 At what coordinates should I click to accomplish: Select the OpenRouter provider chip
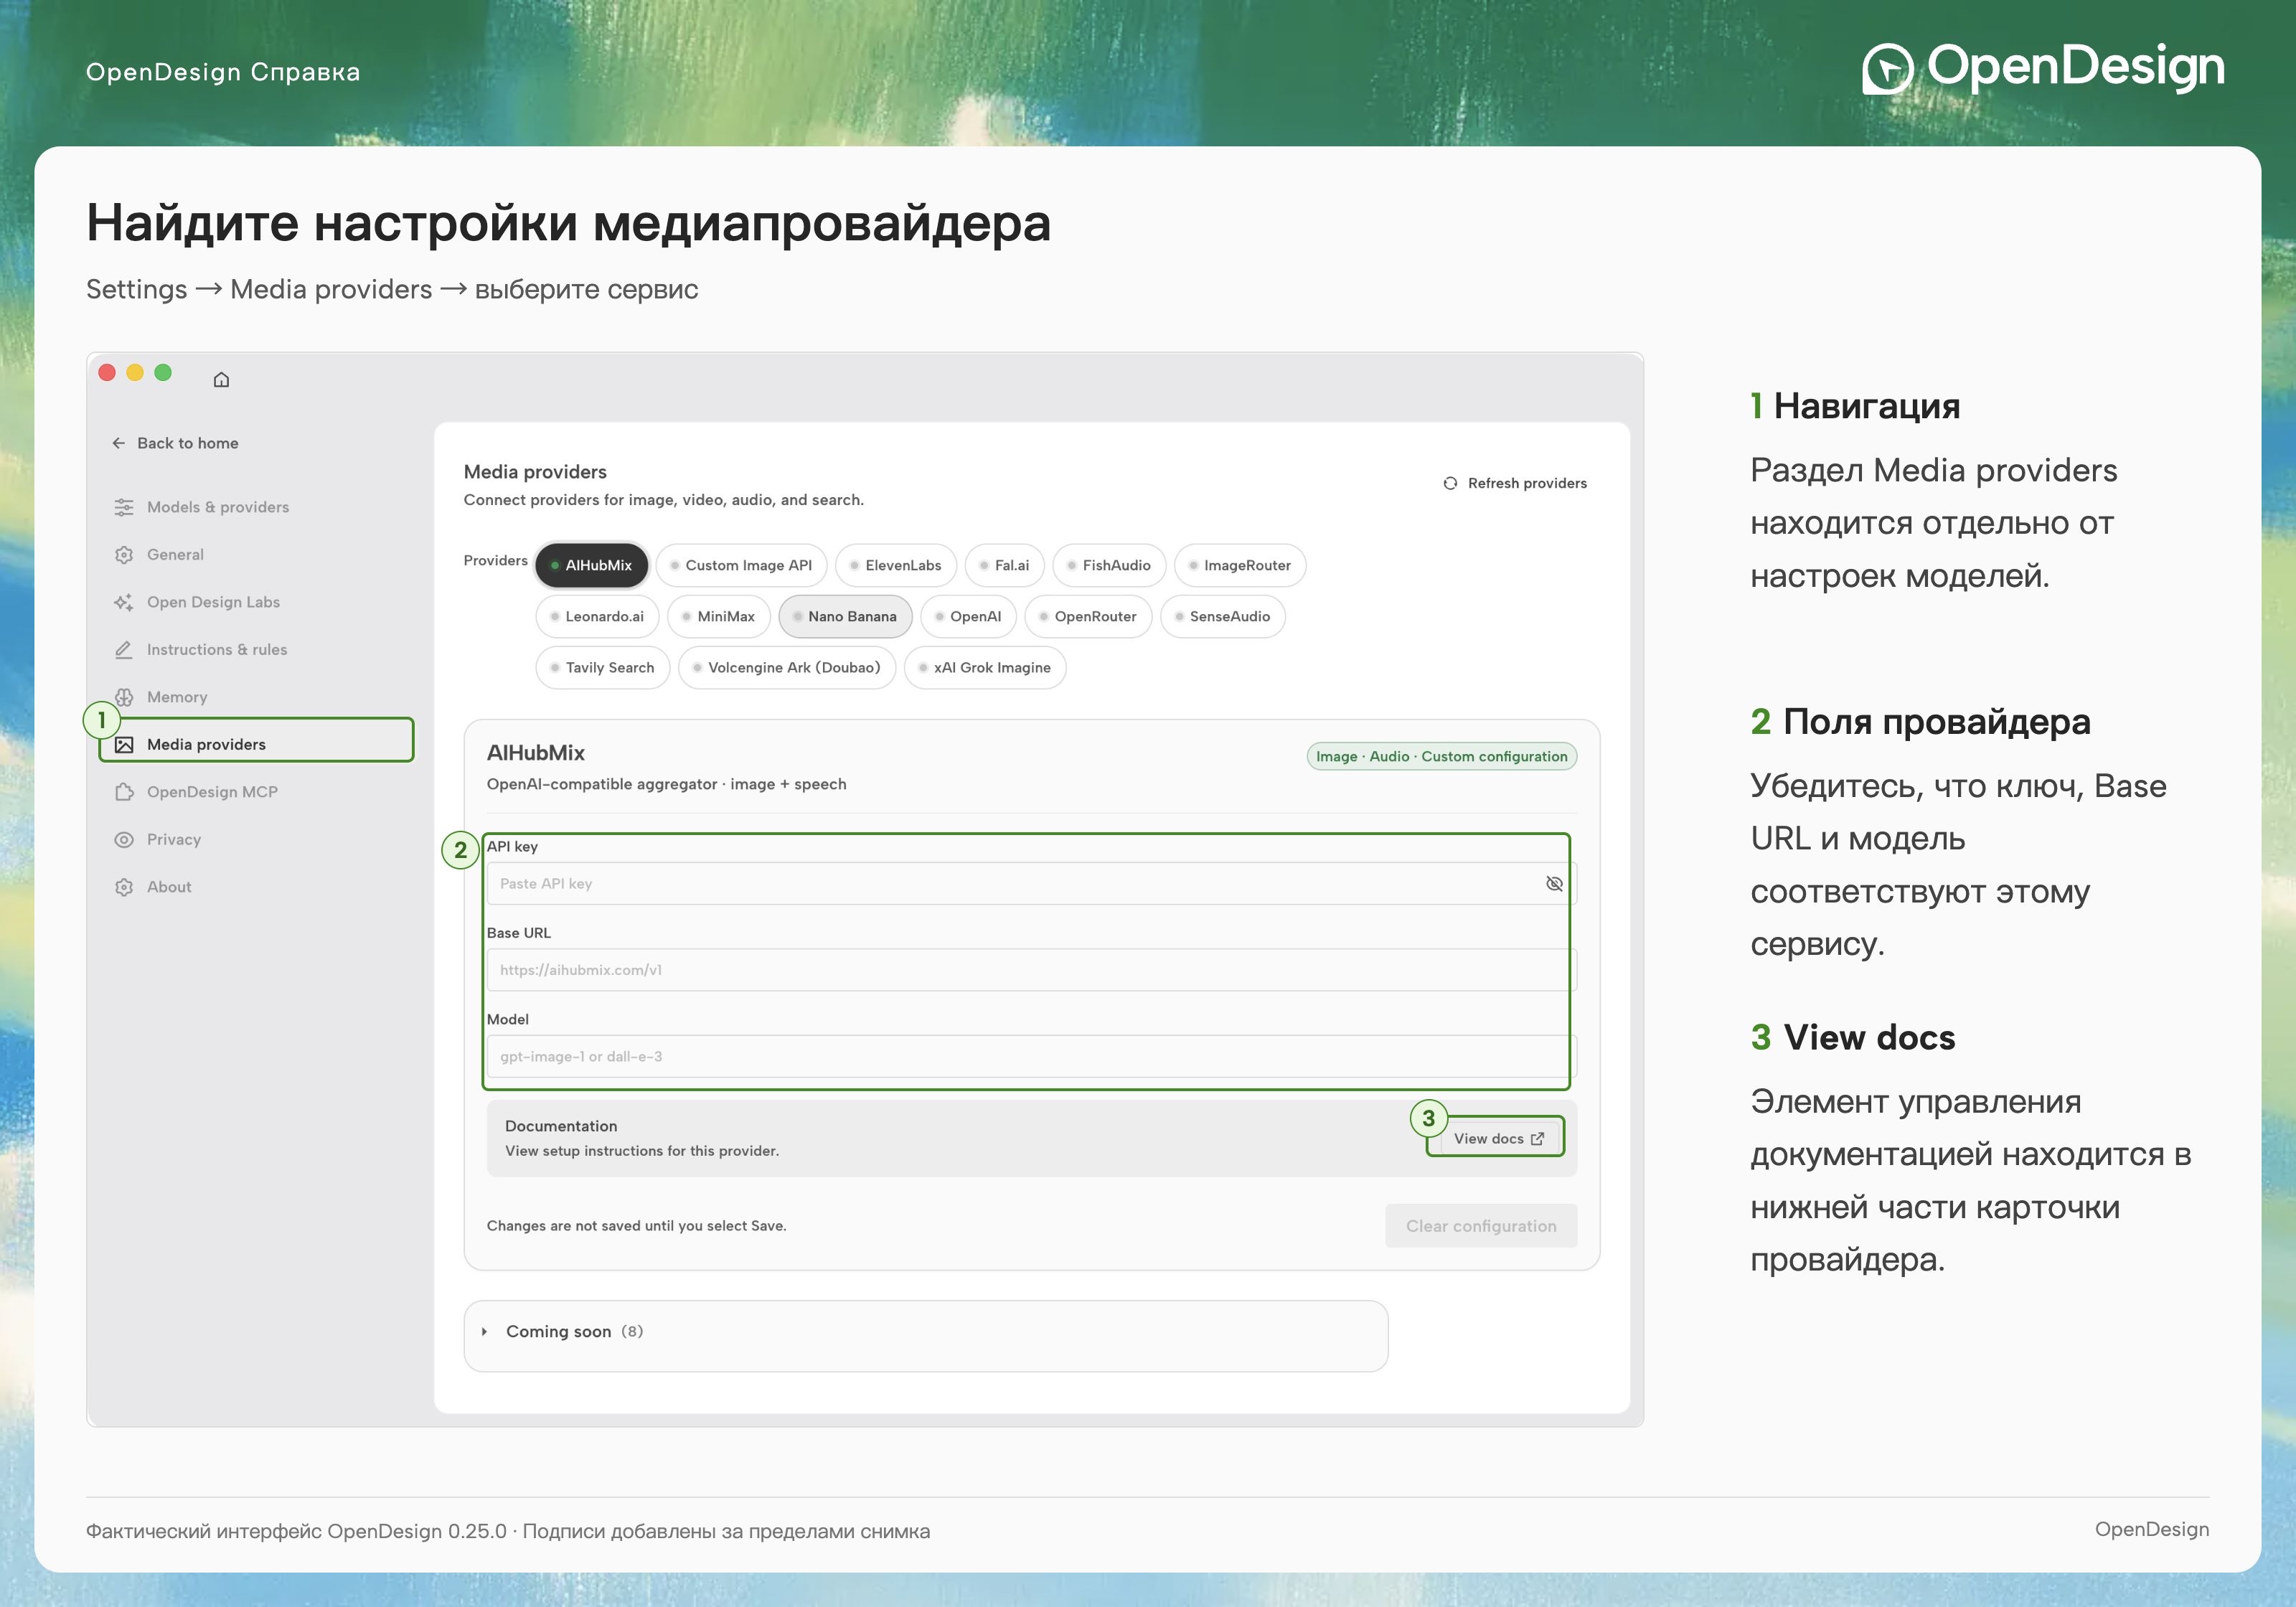tap(1088, 616)
